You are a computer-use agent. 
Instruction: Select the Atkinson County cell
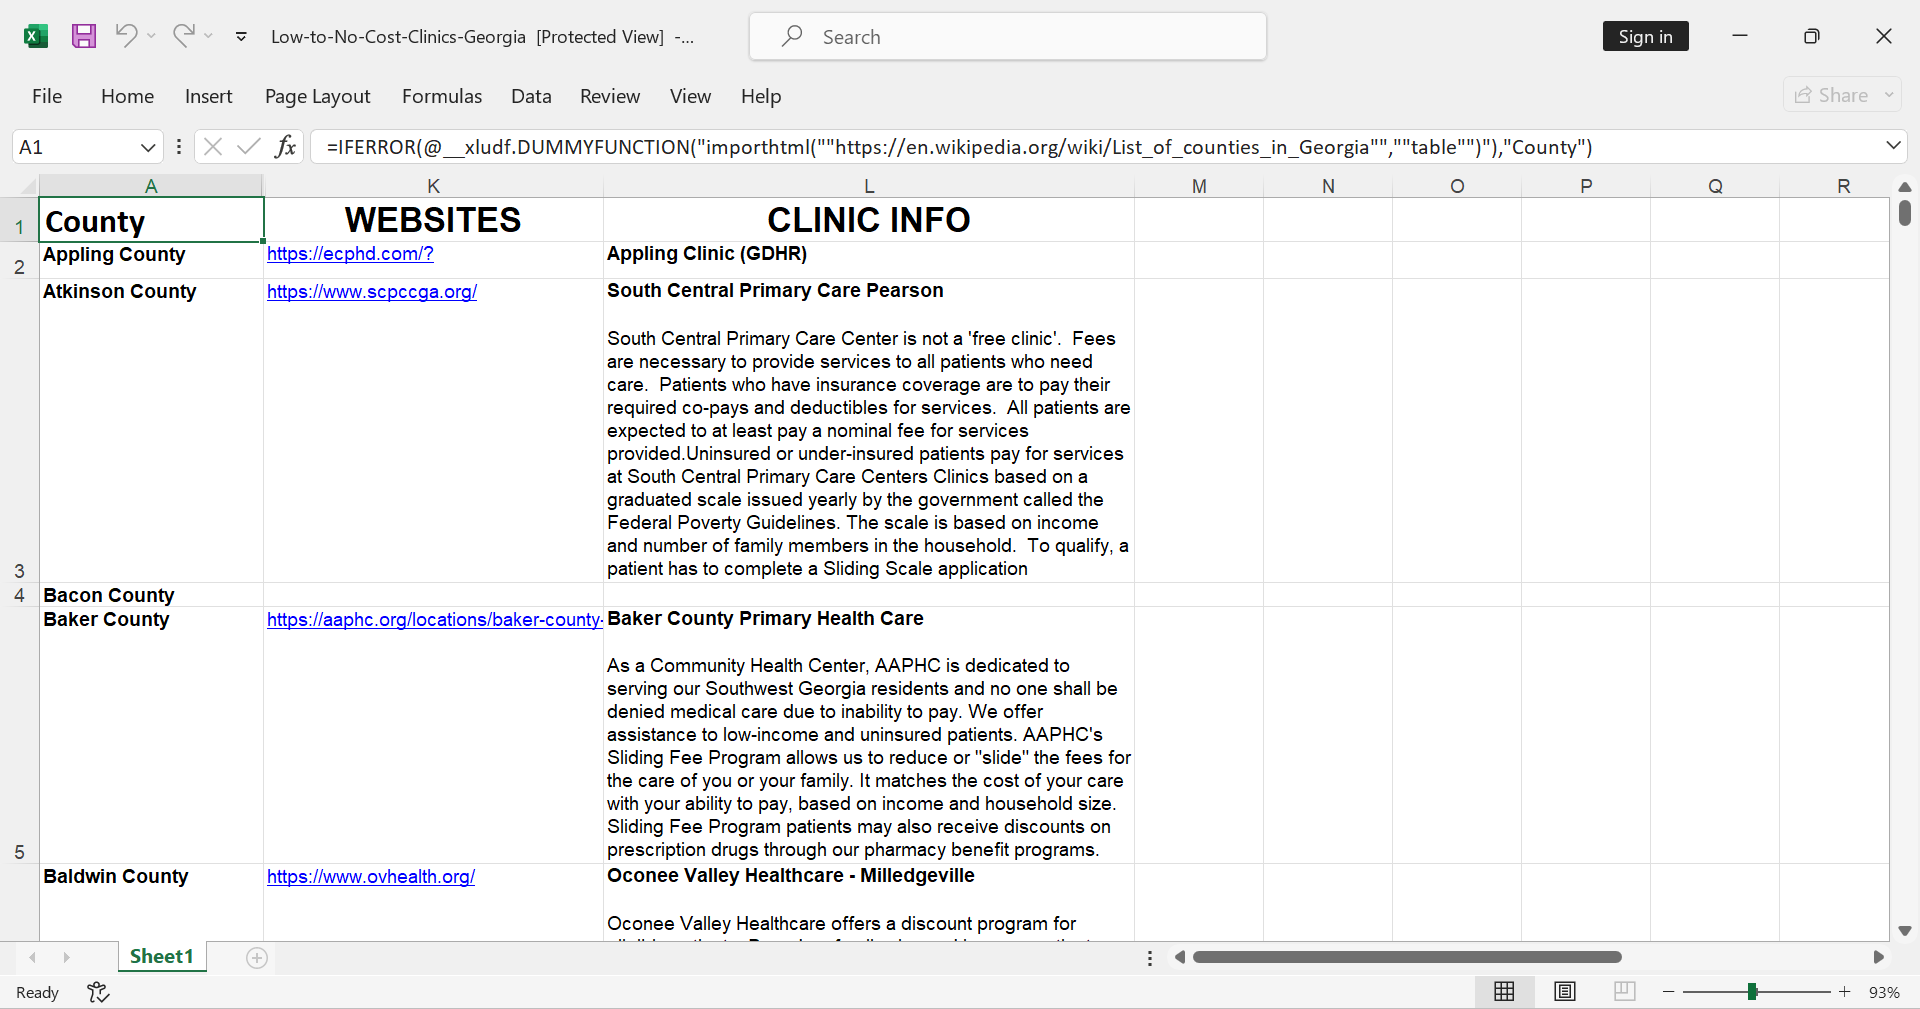point(151,430)
